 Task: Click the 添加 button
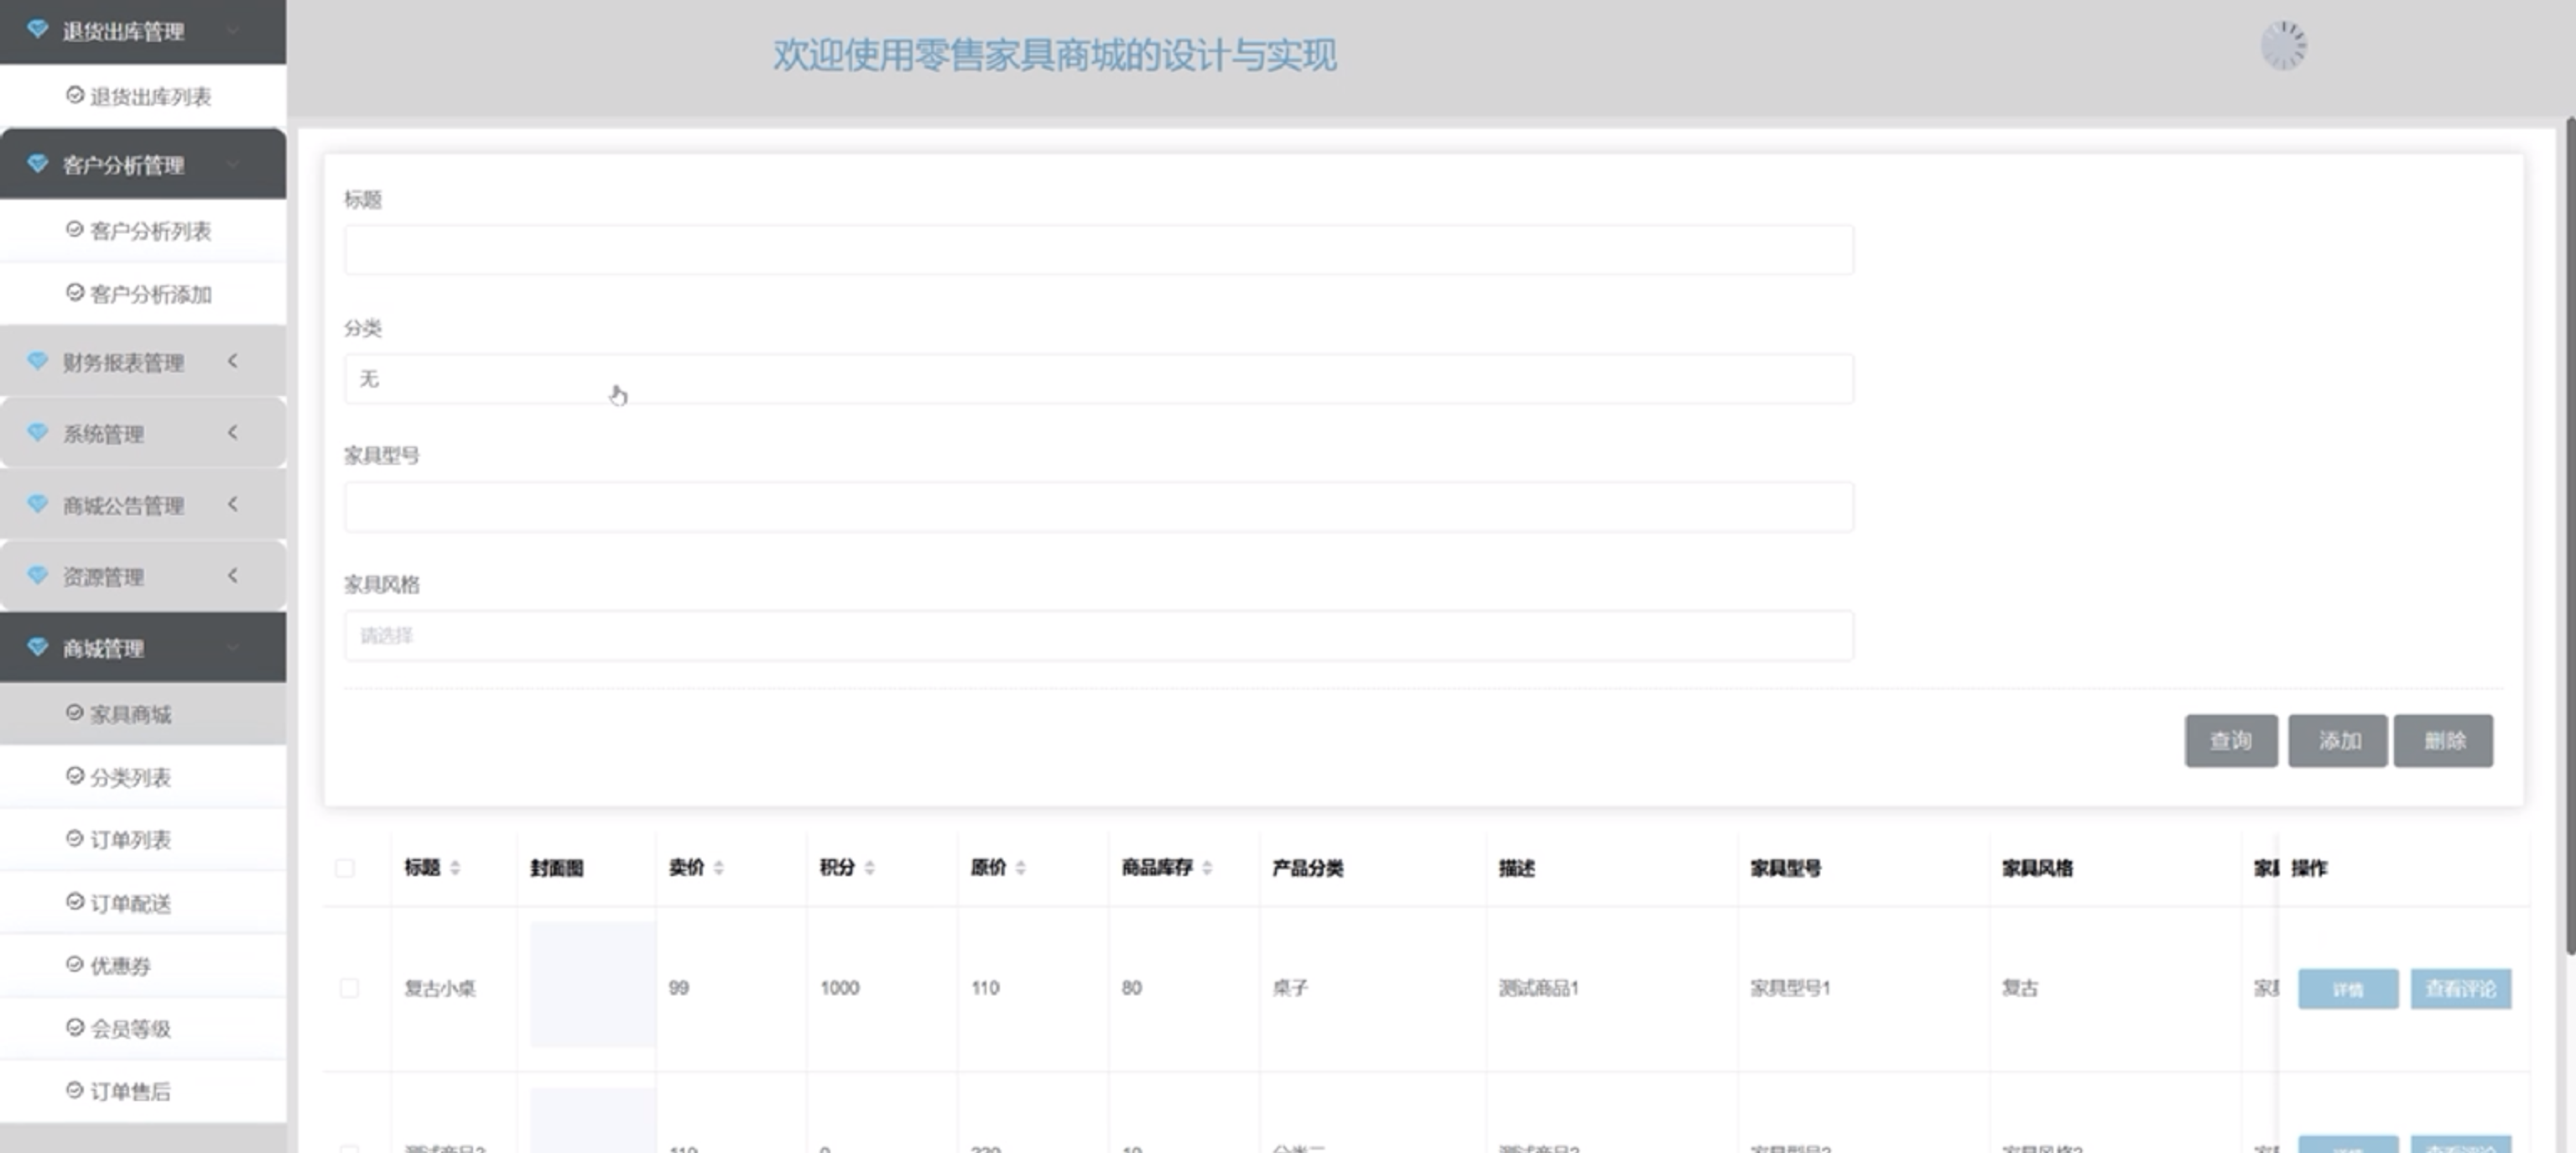coord(2338,741)
